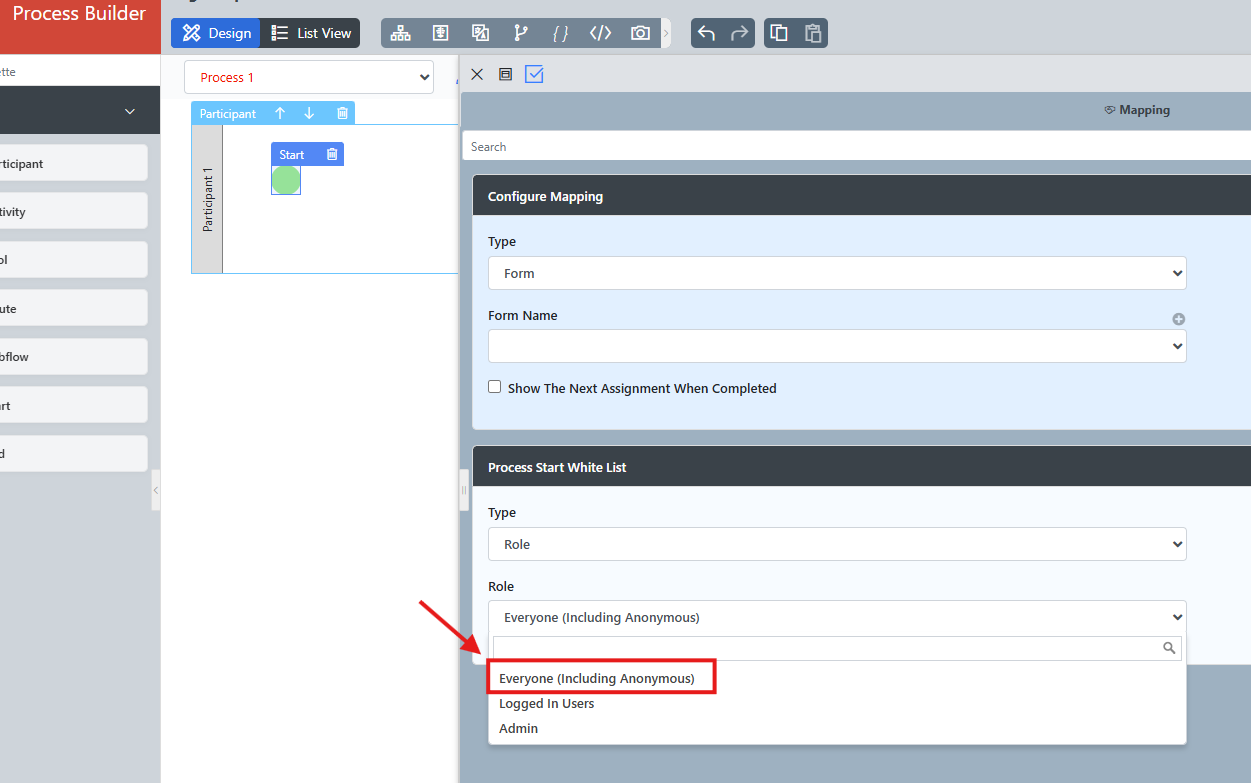Click the blue checkmark apply icon
The height and width of the screenshot is (783, 1251).
coord(534,74)
